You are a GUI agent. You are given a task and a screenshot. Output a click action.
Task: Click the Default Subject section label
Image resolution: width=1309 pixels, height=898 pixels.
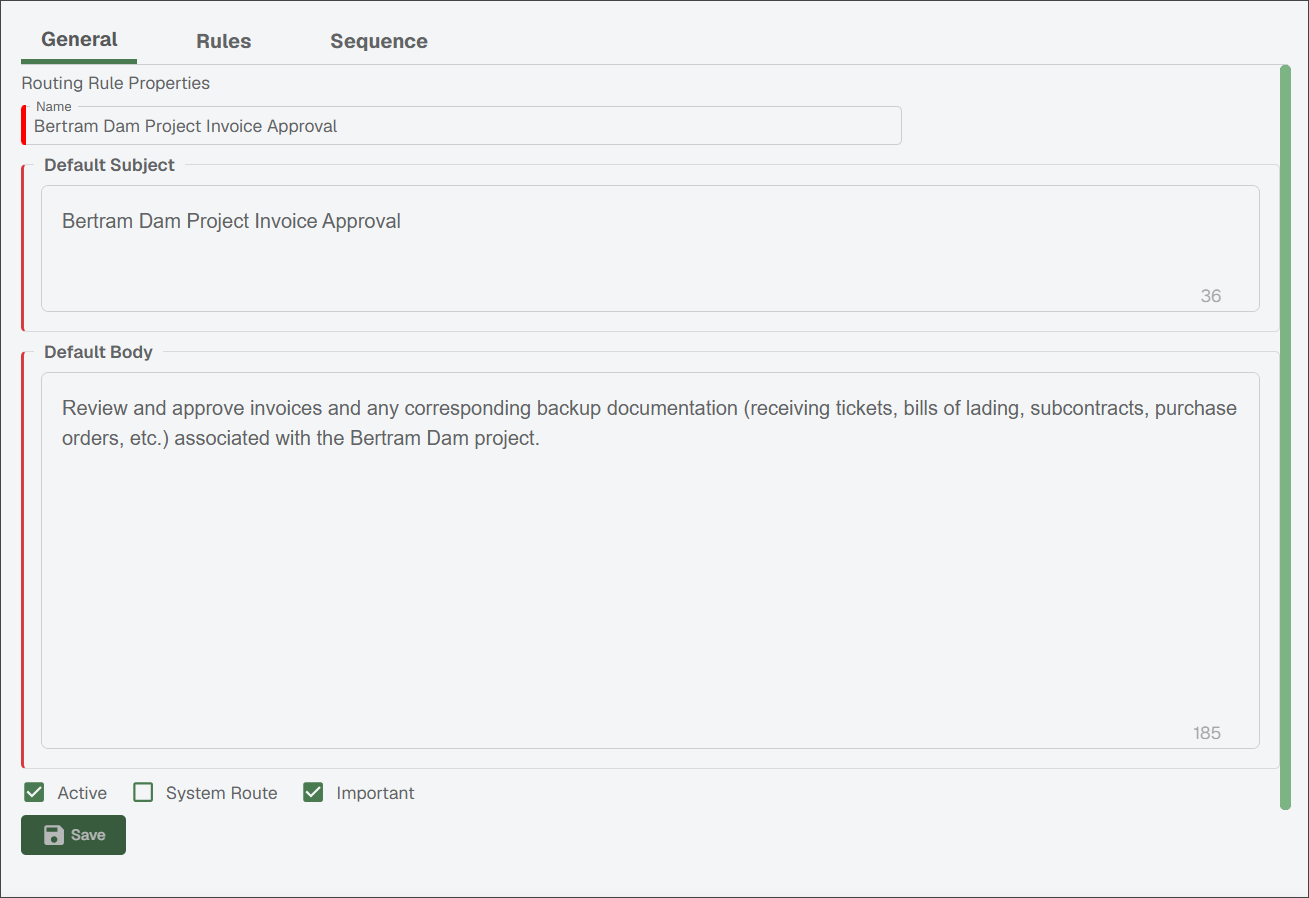(109, 165)
